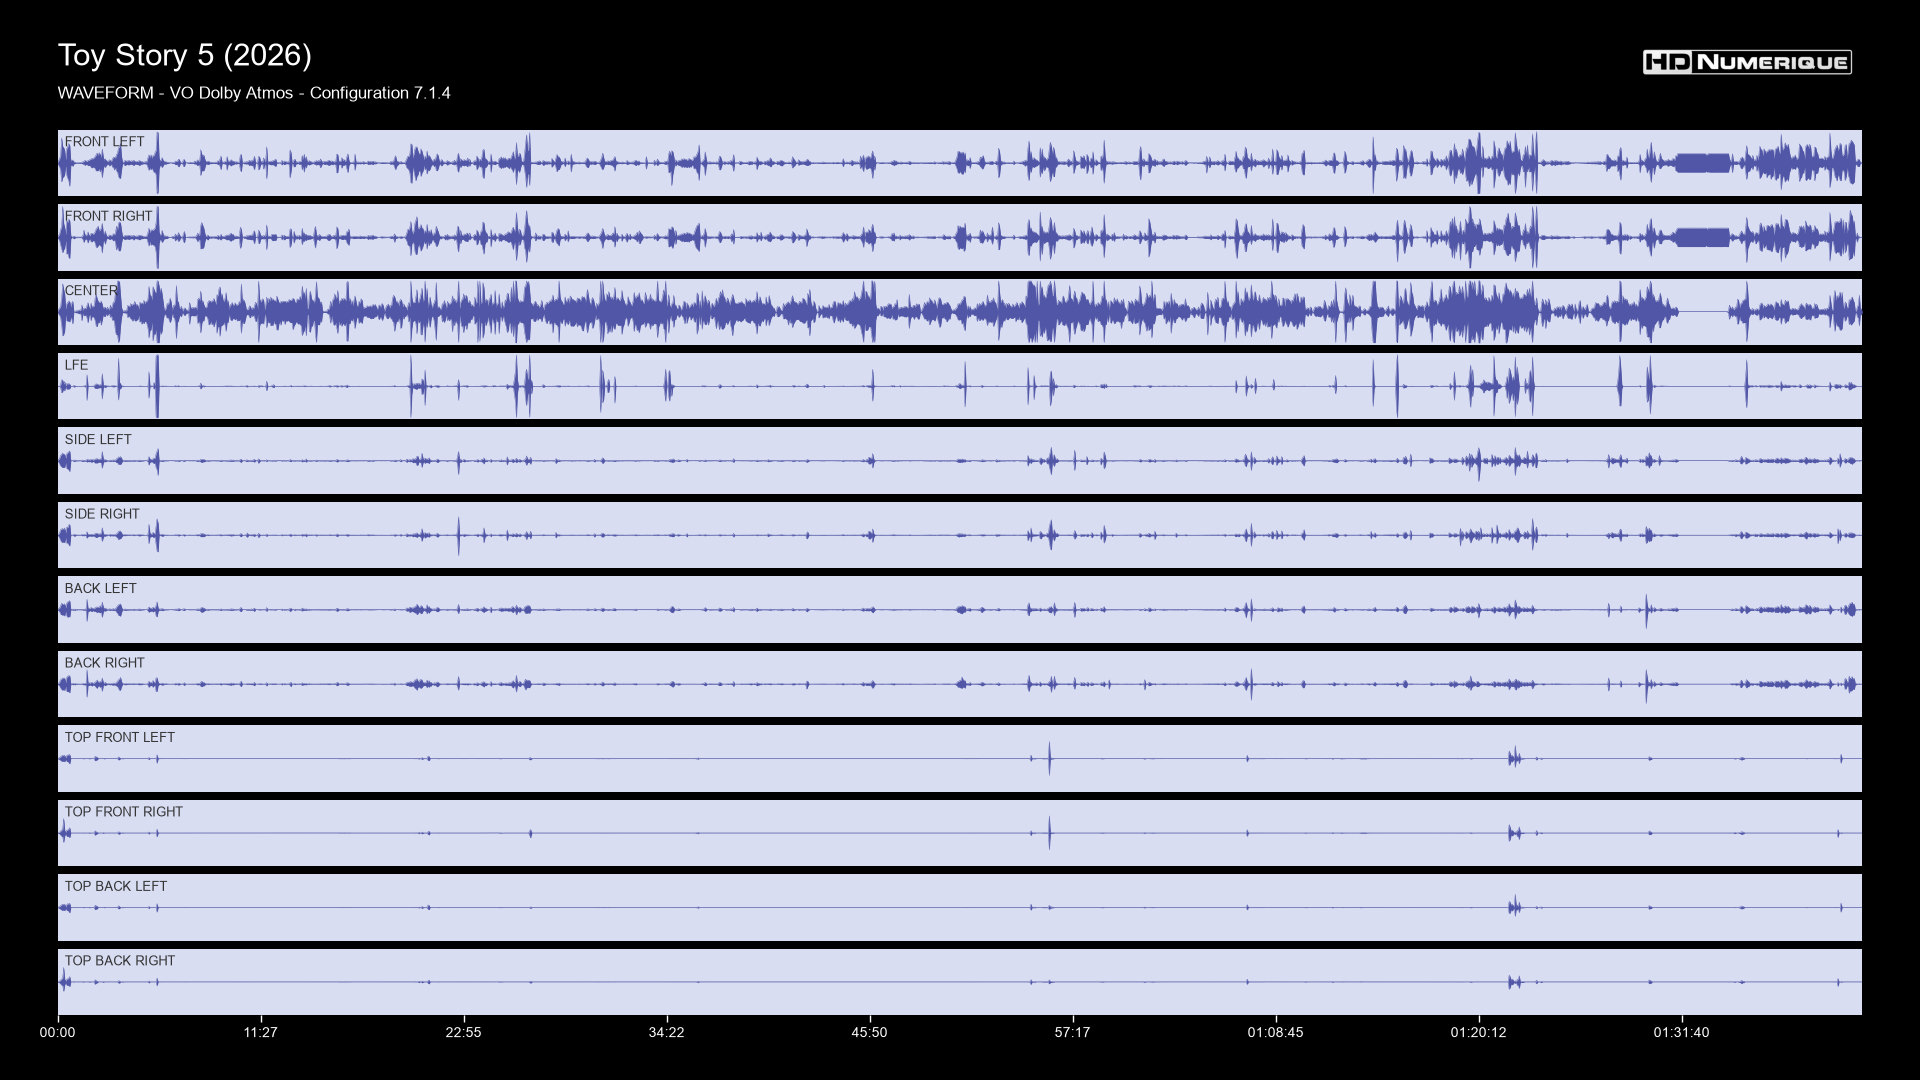The height and width of the screenshot is (1080, 1920).
Task: Click the 00:00 timeline marker
Action: (58, 1033)
